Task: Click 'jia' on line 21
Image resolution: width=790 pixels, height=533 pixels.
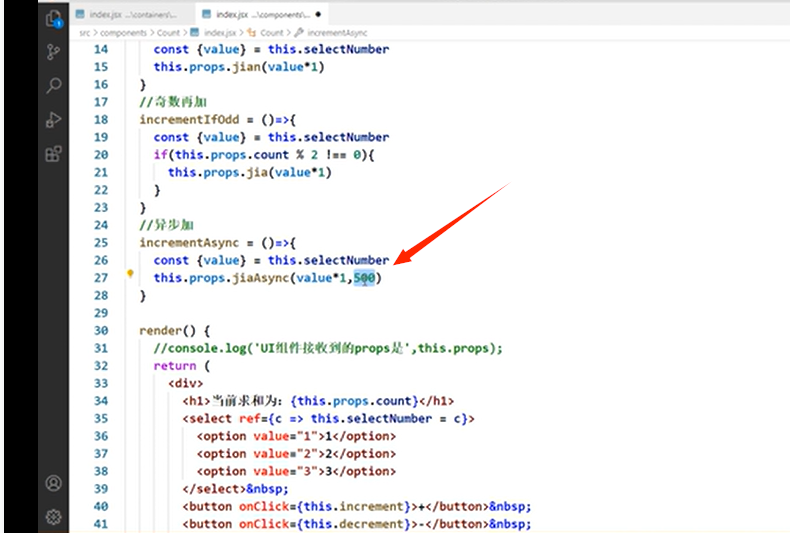Action: [257, 172]
